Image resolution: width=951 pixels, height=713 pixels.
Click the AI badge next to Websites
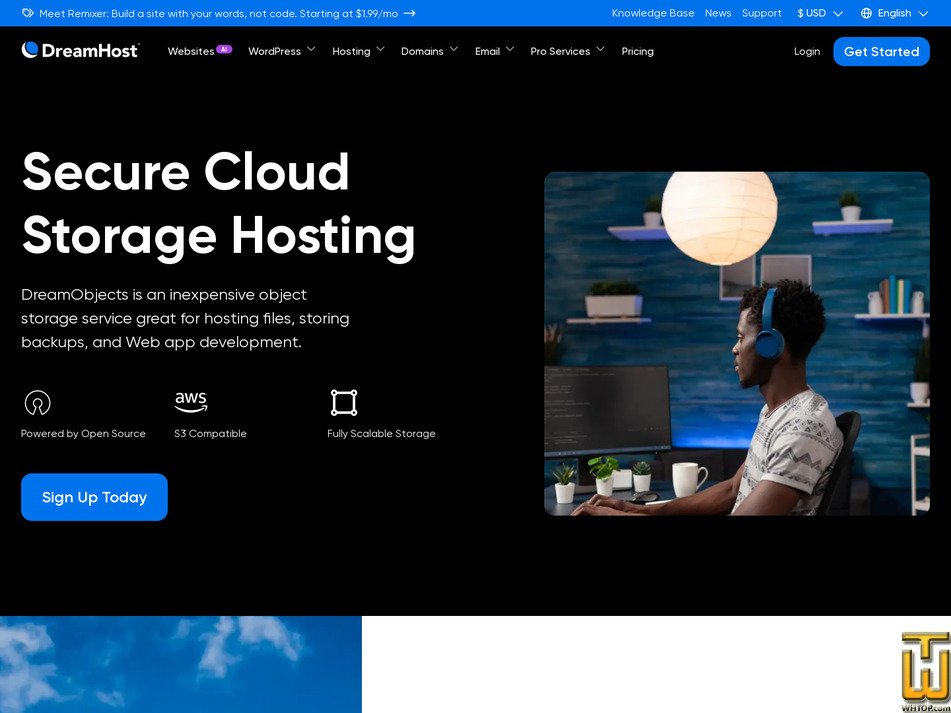point(224,49)
